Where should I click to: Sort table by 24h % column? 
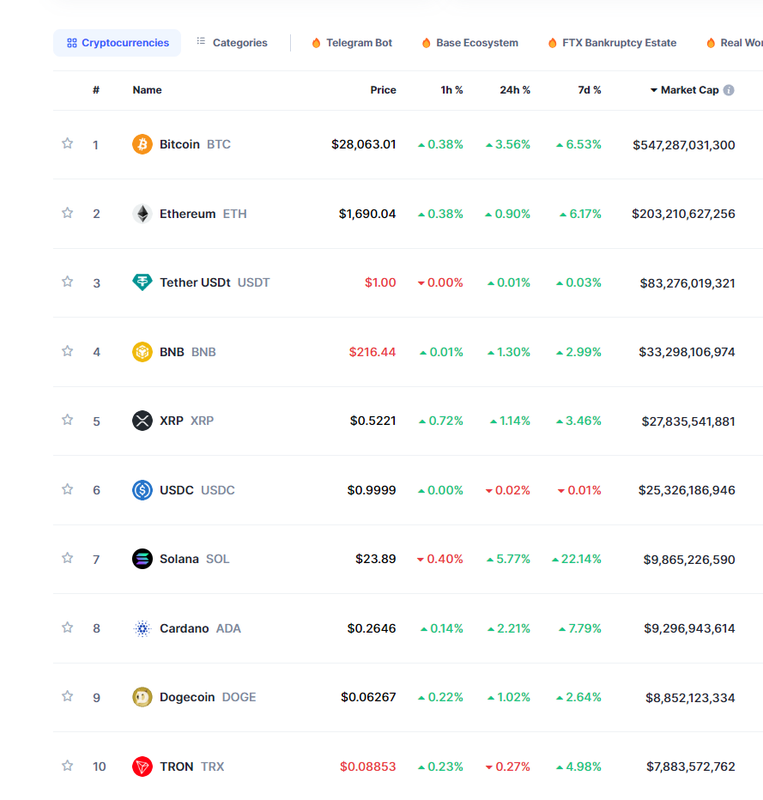pyautogui.click(x=515, y=90)
